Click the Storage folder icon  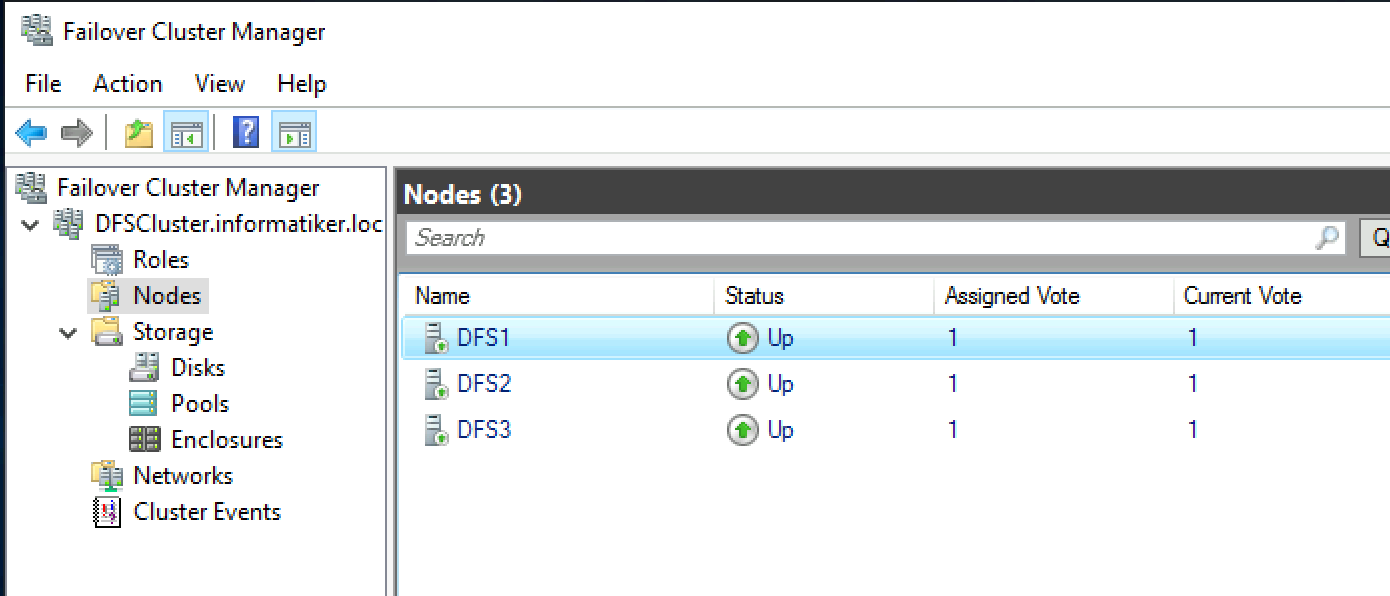(107, 332)
